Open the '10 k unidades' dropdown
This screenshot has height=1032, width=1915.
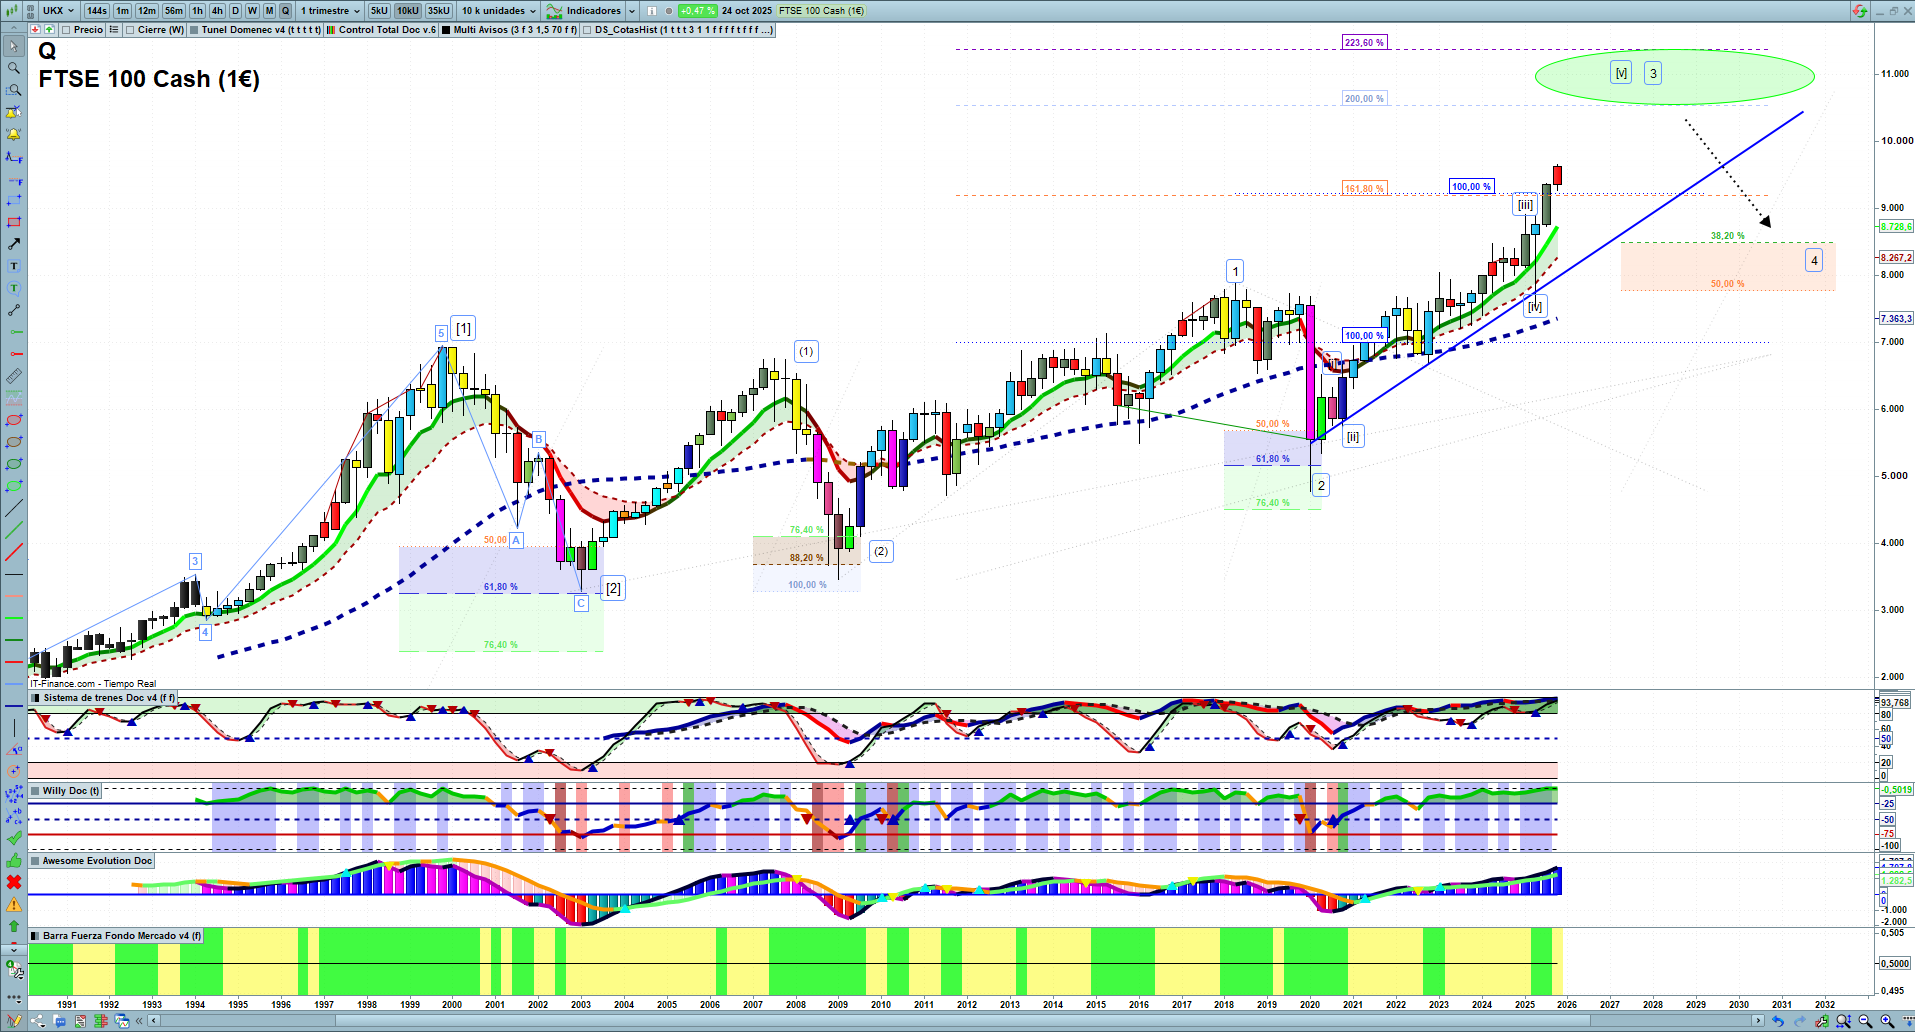click(x=499, y=11)
